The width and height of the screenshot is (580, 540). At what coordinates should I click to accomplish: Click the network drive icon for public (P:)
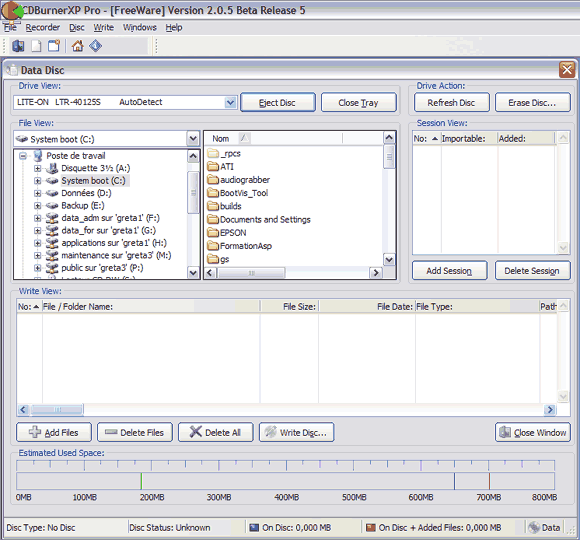[52, 268]
